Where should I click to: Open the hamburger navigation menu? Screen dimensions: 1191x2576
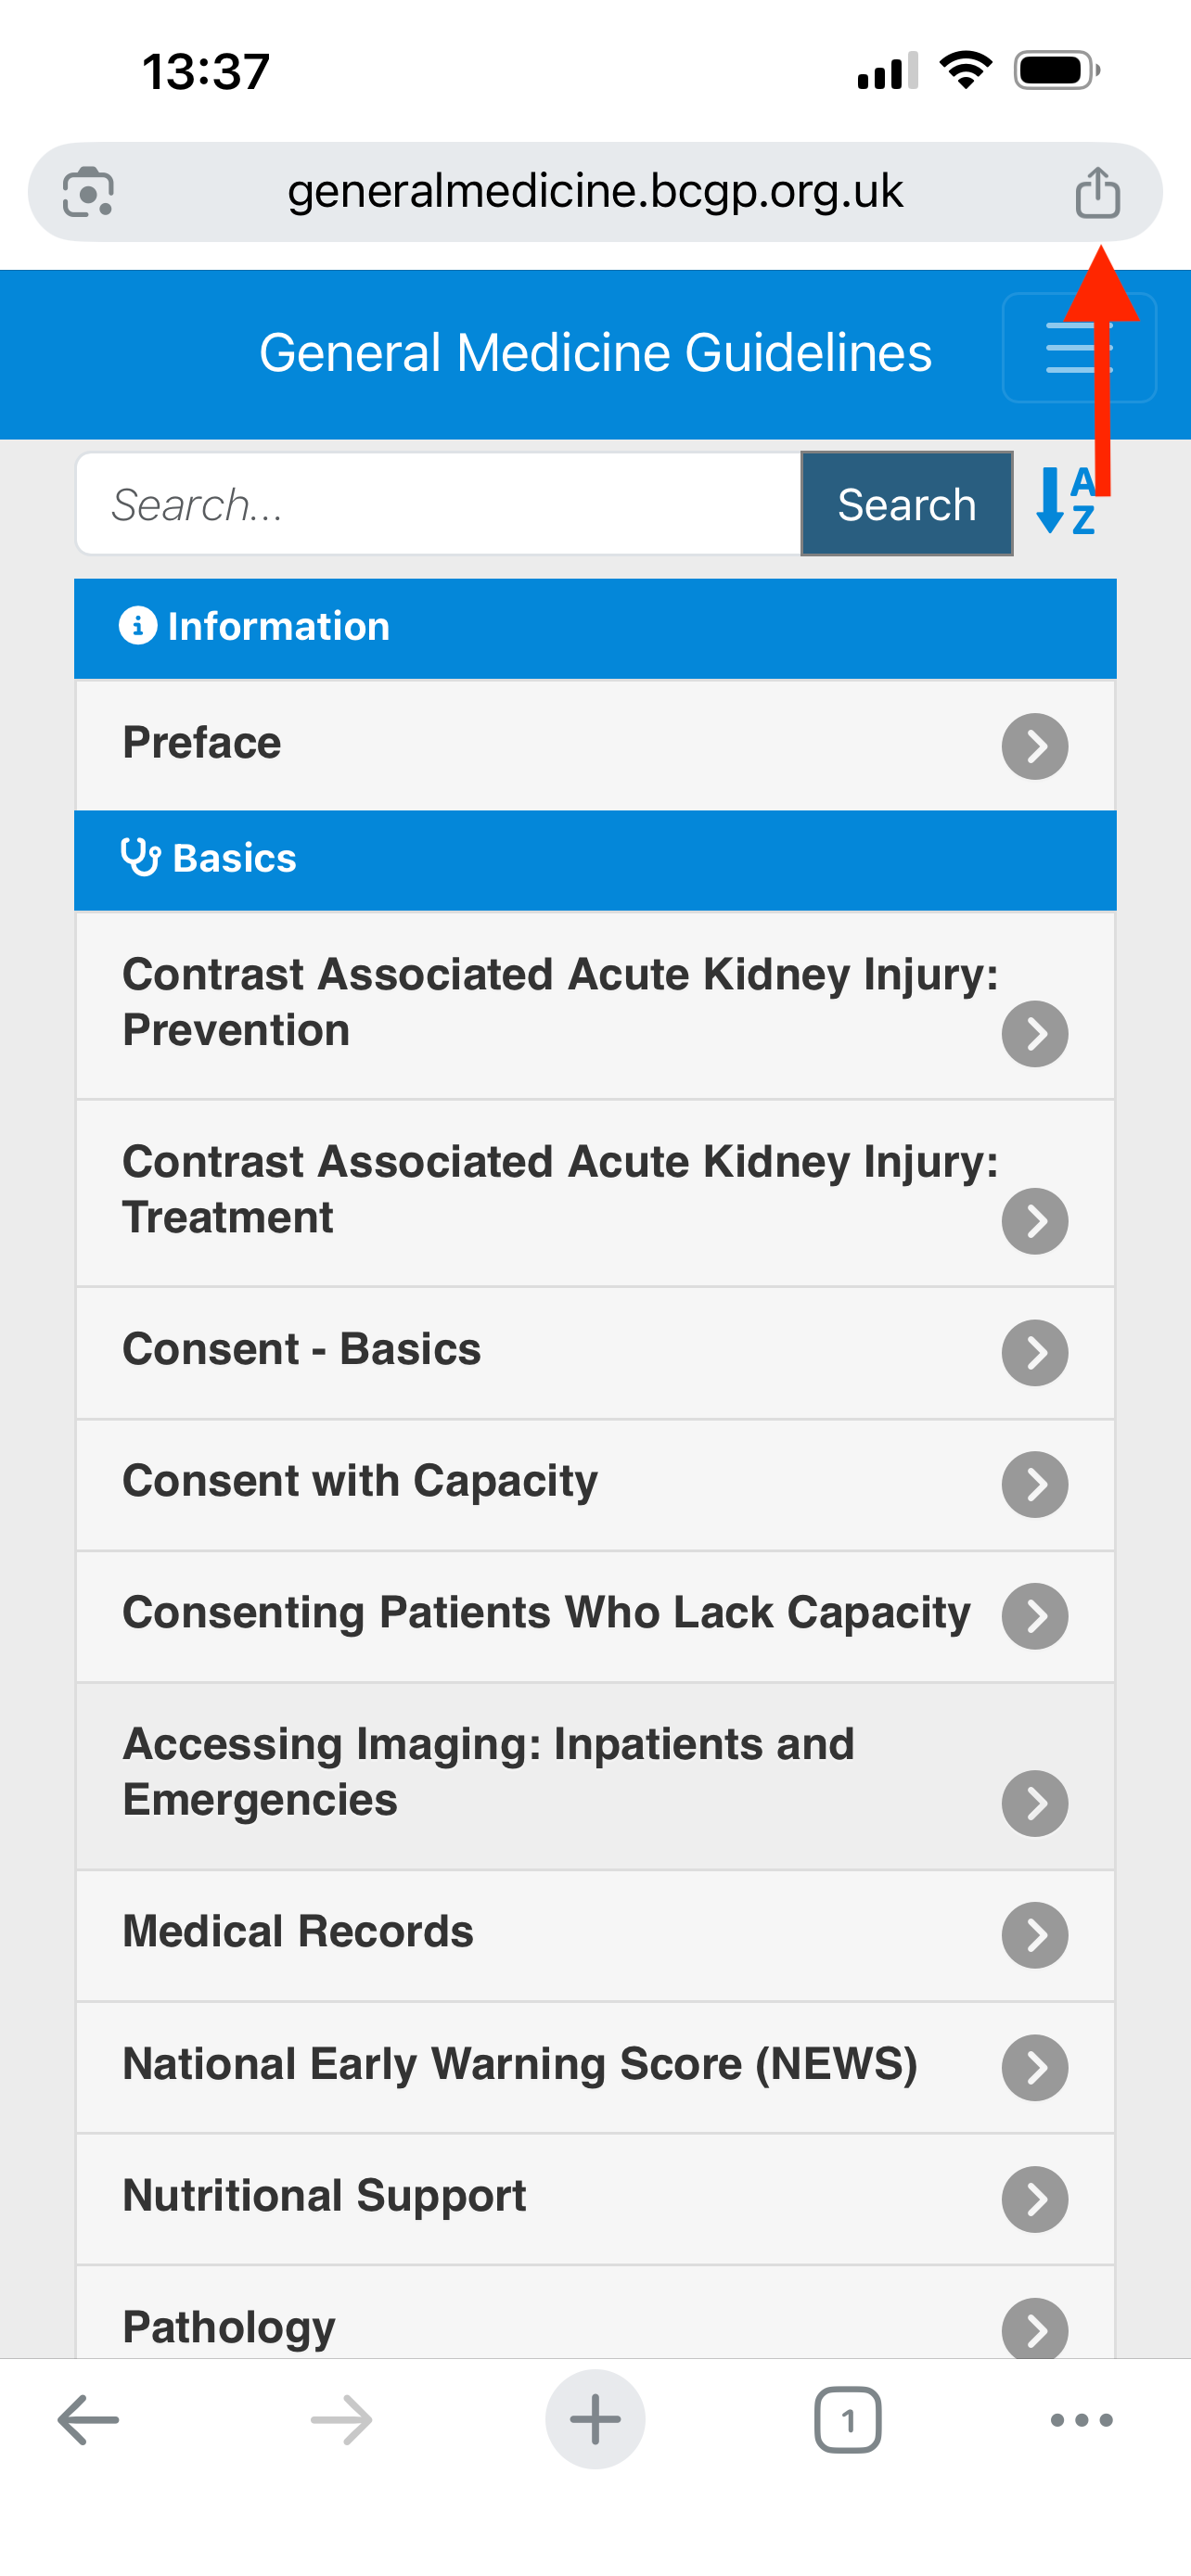pos(1079,348)
